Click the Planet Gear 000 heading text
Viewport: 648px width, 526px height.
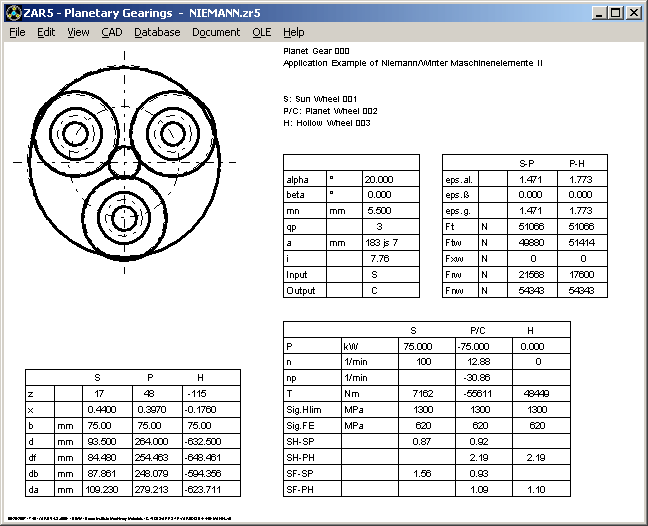tap(316, 49)
